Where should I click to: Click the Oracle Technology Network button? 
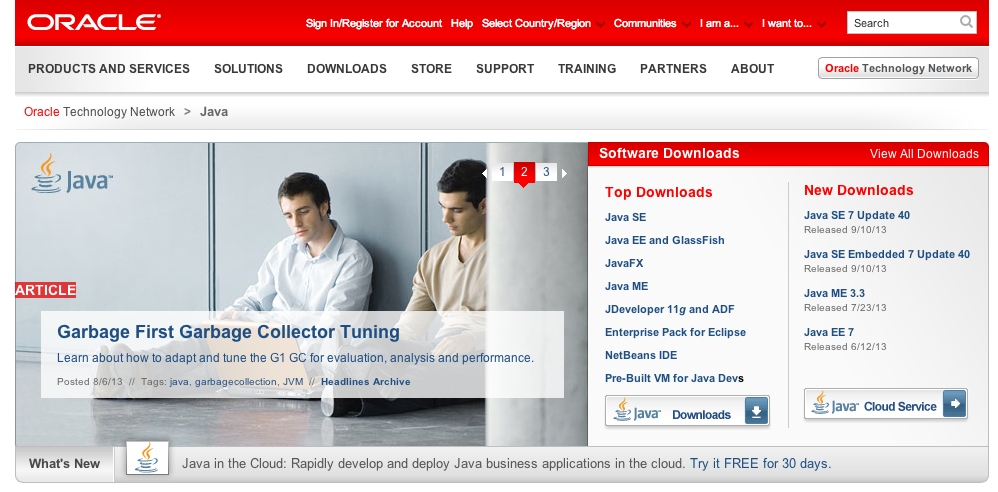tap(898, 68)
